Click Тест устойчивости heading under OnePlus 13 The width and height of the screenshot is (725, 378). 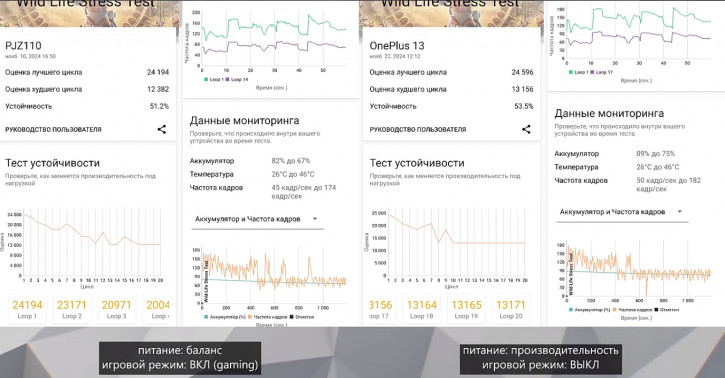pos(417,163)
